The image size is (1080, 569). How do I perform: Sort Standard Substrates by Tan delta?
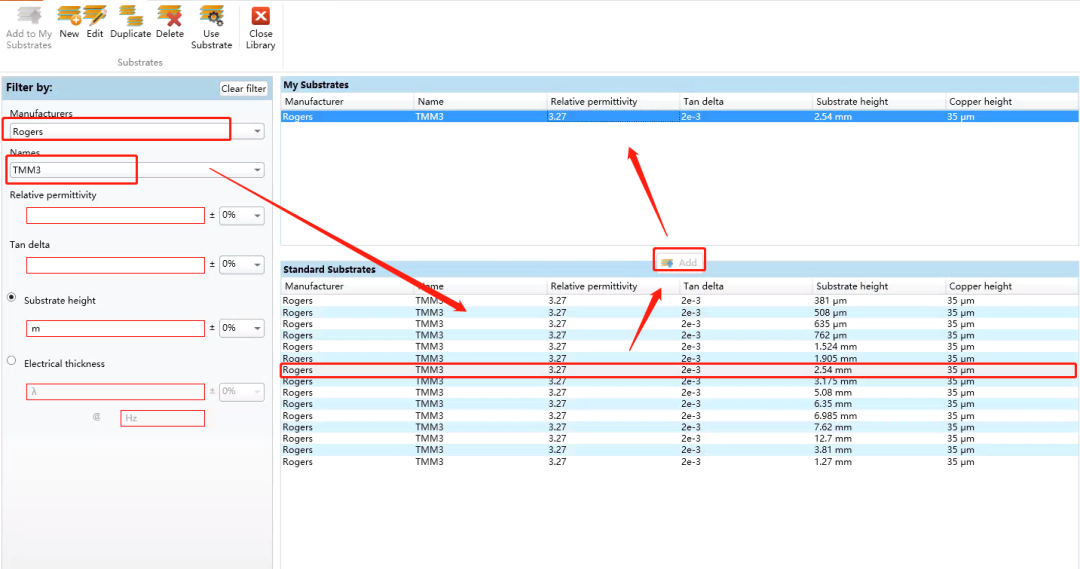(x=746, y=286)
